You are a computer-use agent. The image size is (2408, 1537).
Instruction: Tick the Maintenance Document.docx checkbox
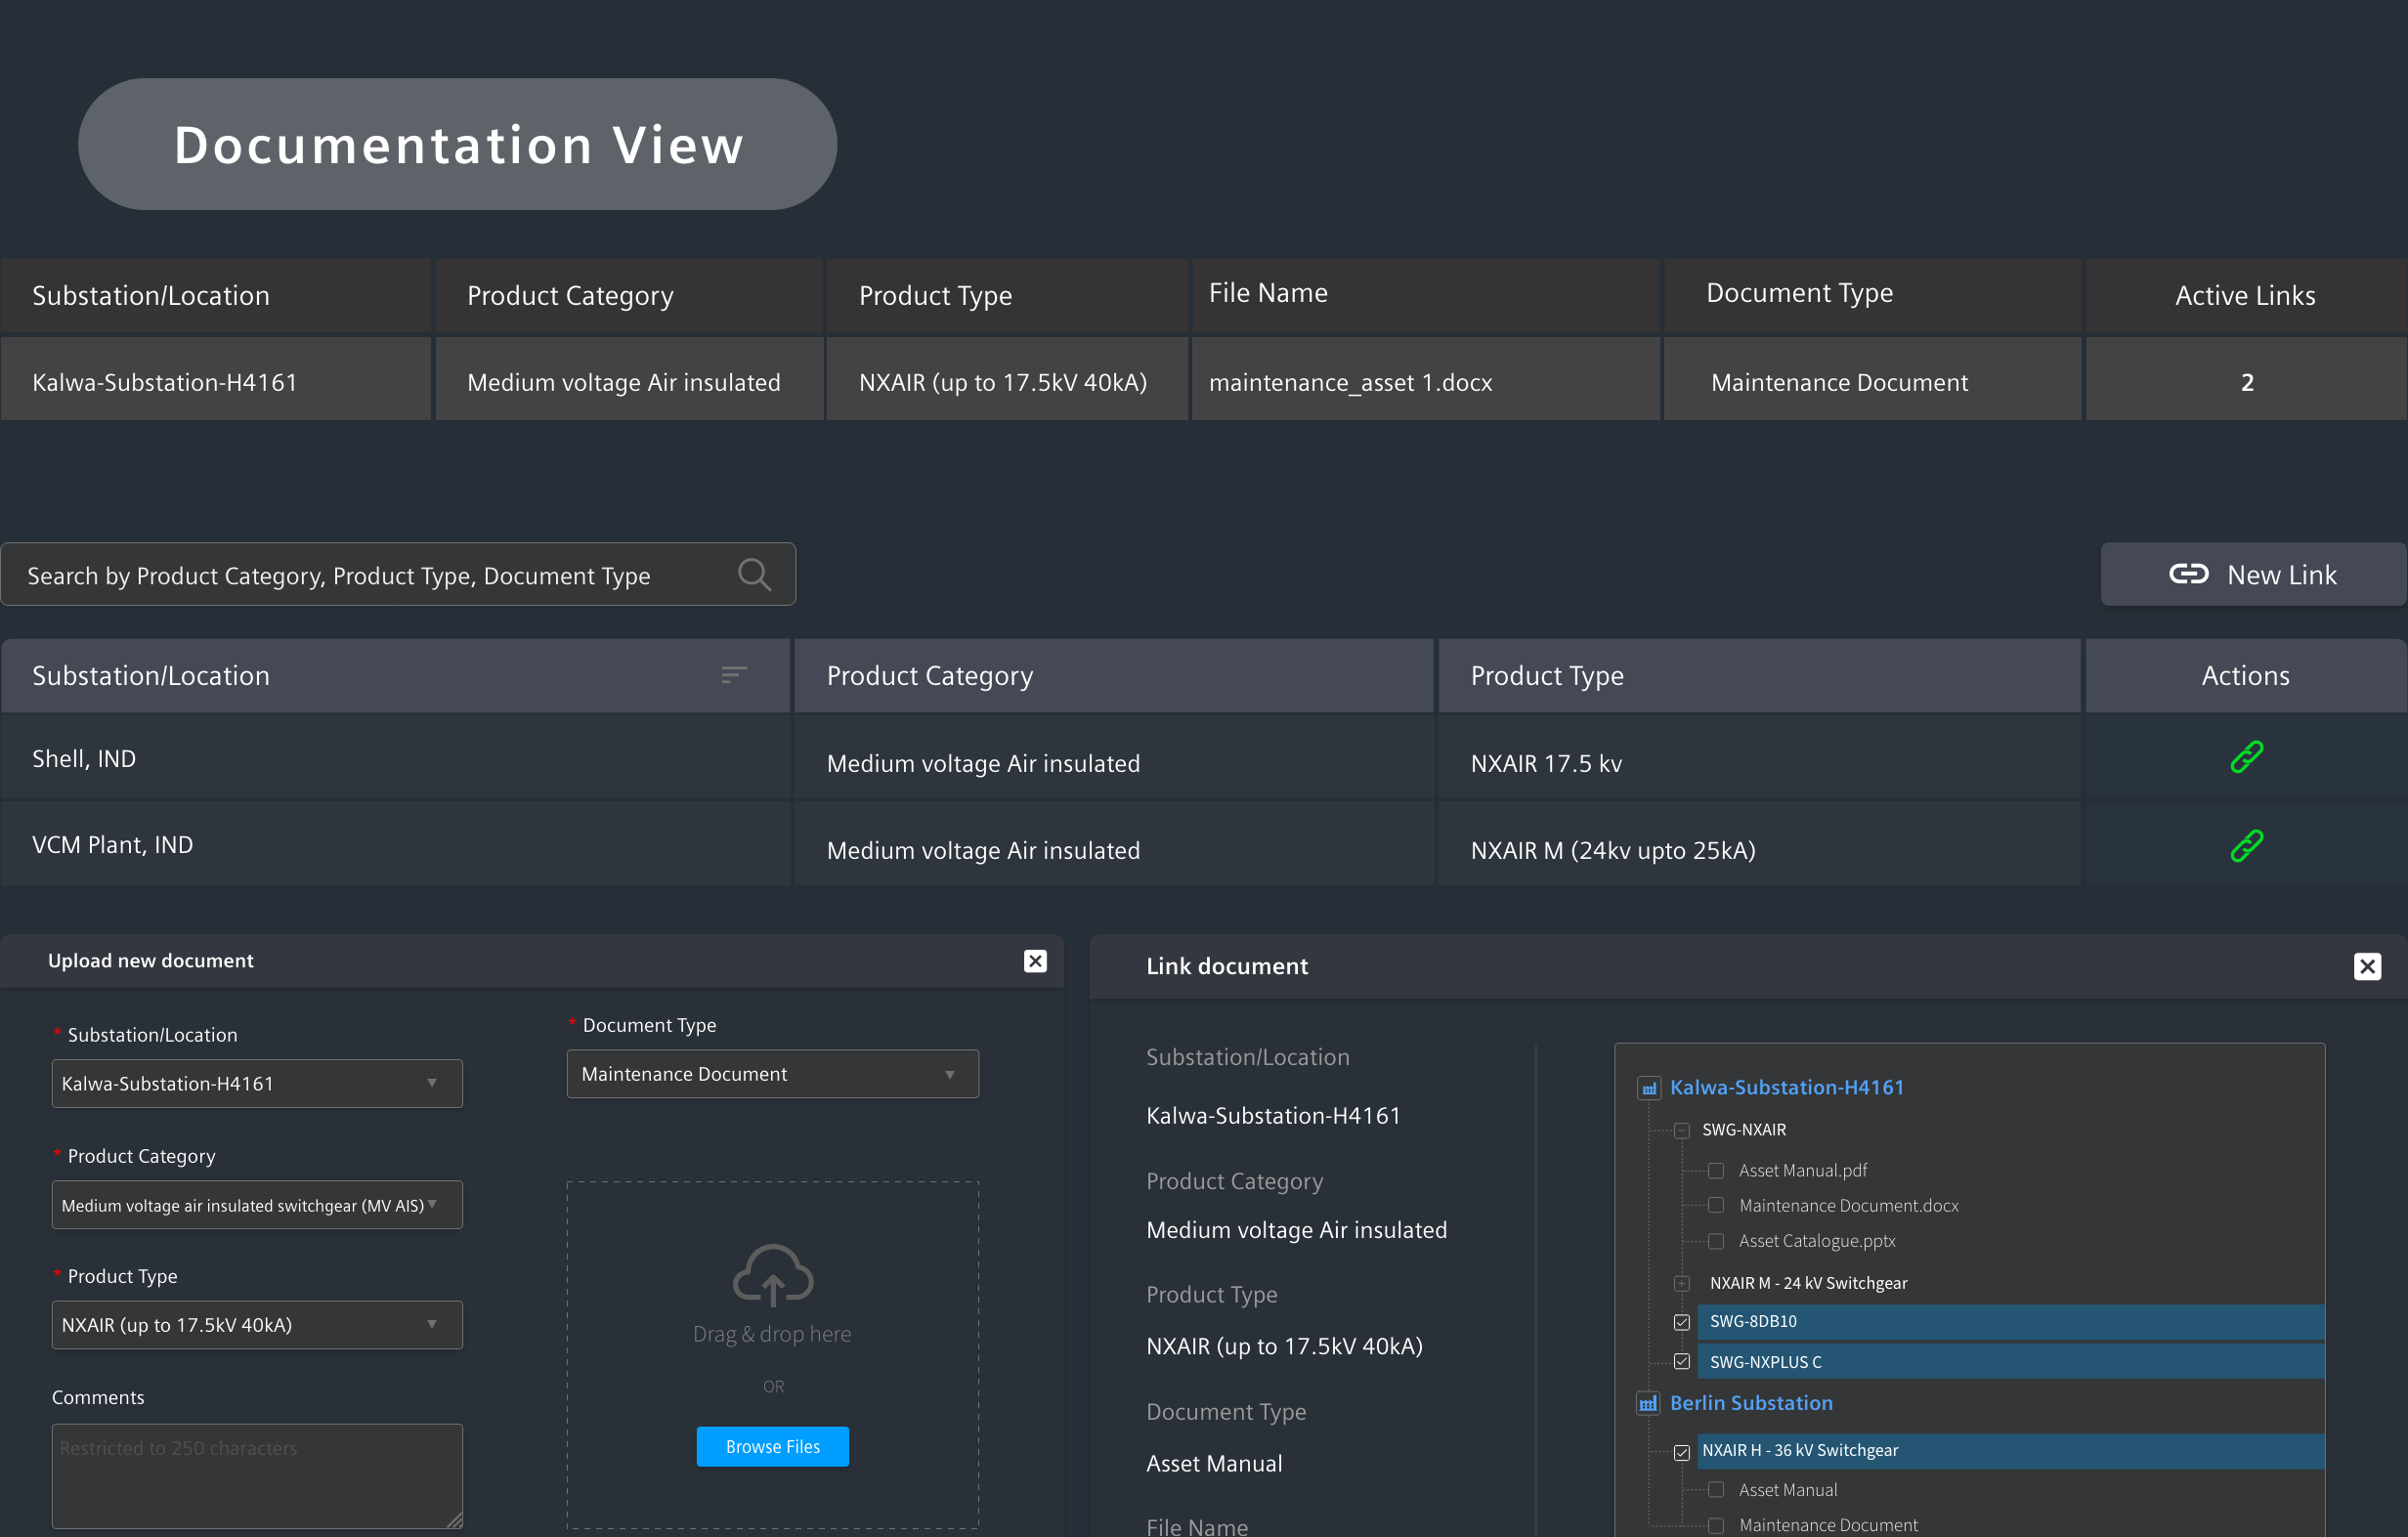tap(1716, 1206)
